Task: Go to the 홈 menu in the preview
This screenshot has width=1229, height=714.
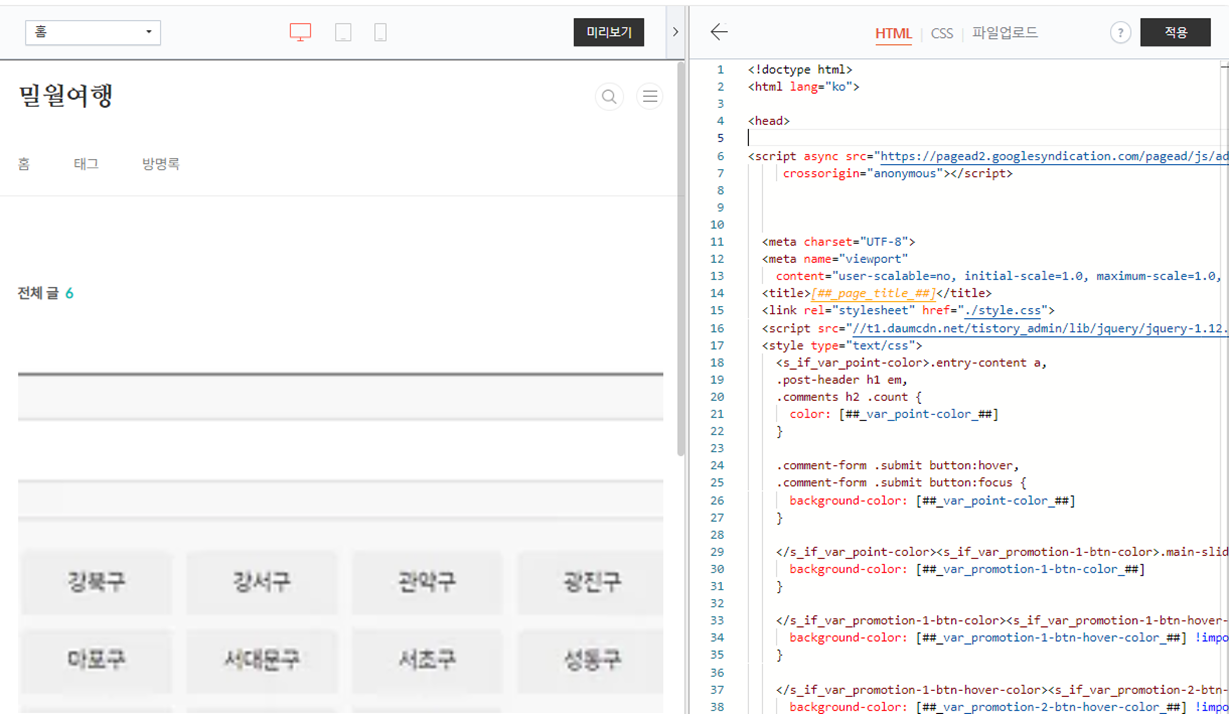Action: tap(24, 164)
